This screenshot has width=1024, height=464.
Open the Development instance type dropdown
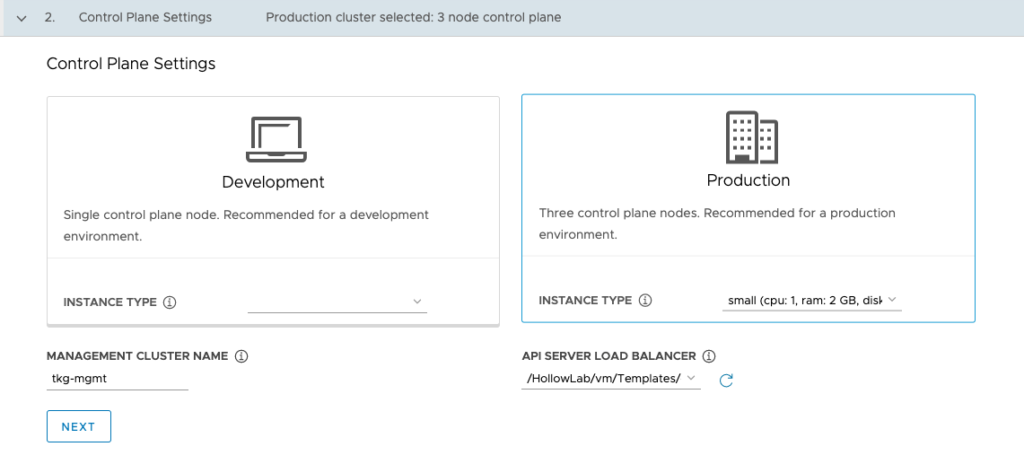337,301
